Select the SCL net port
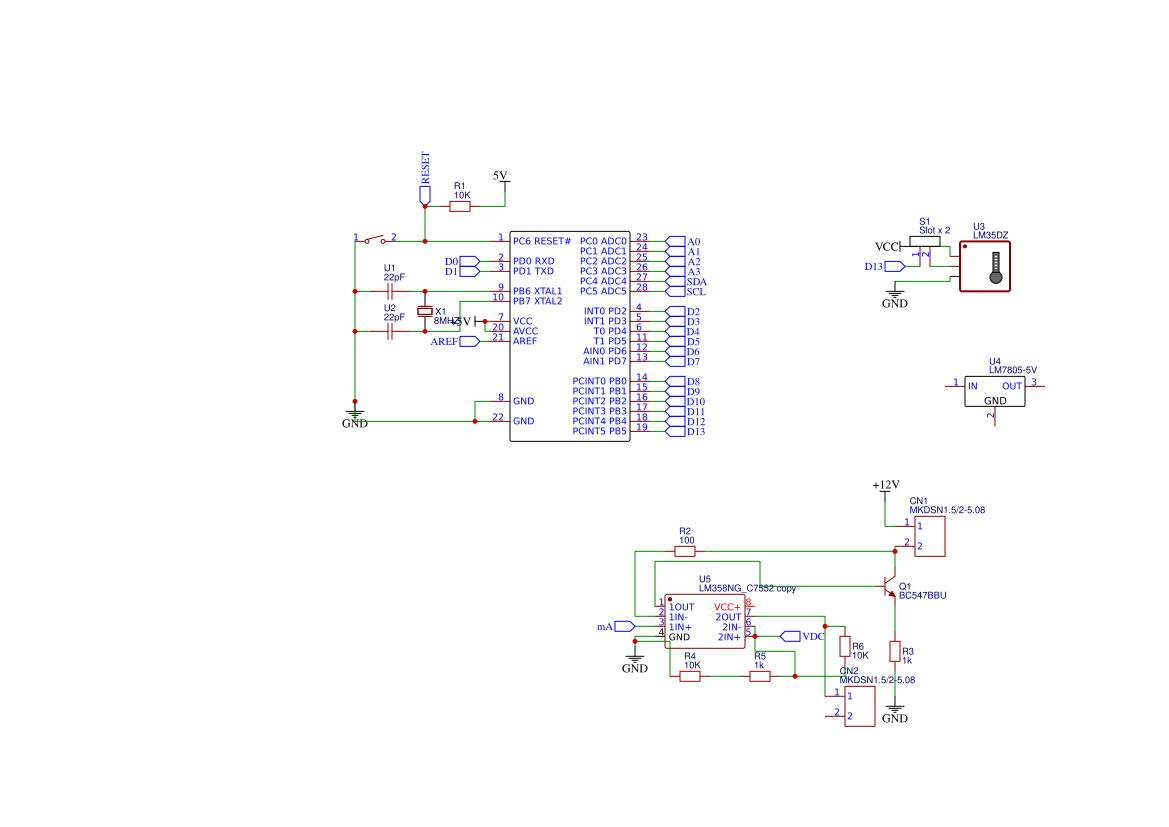This screenshot has height=827, width=1169. coord(686,292)
